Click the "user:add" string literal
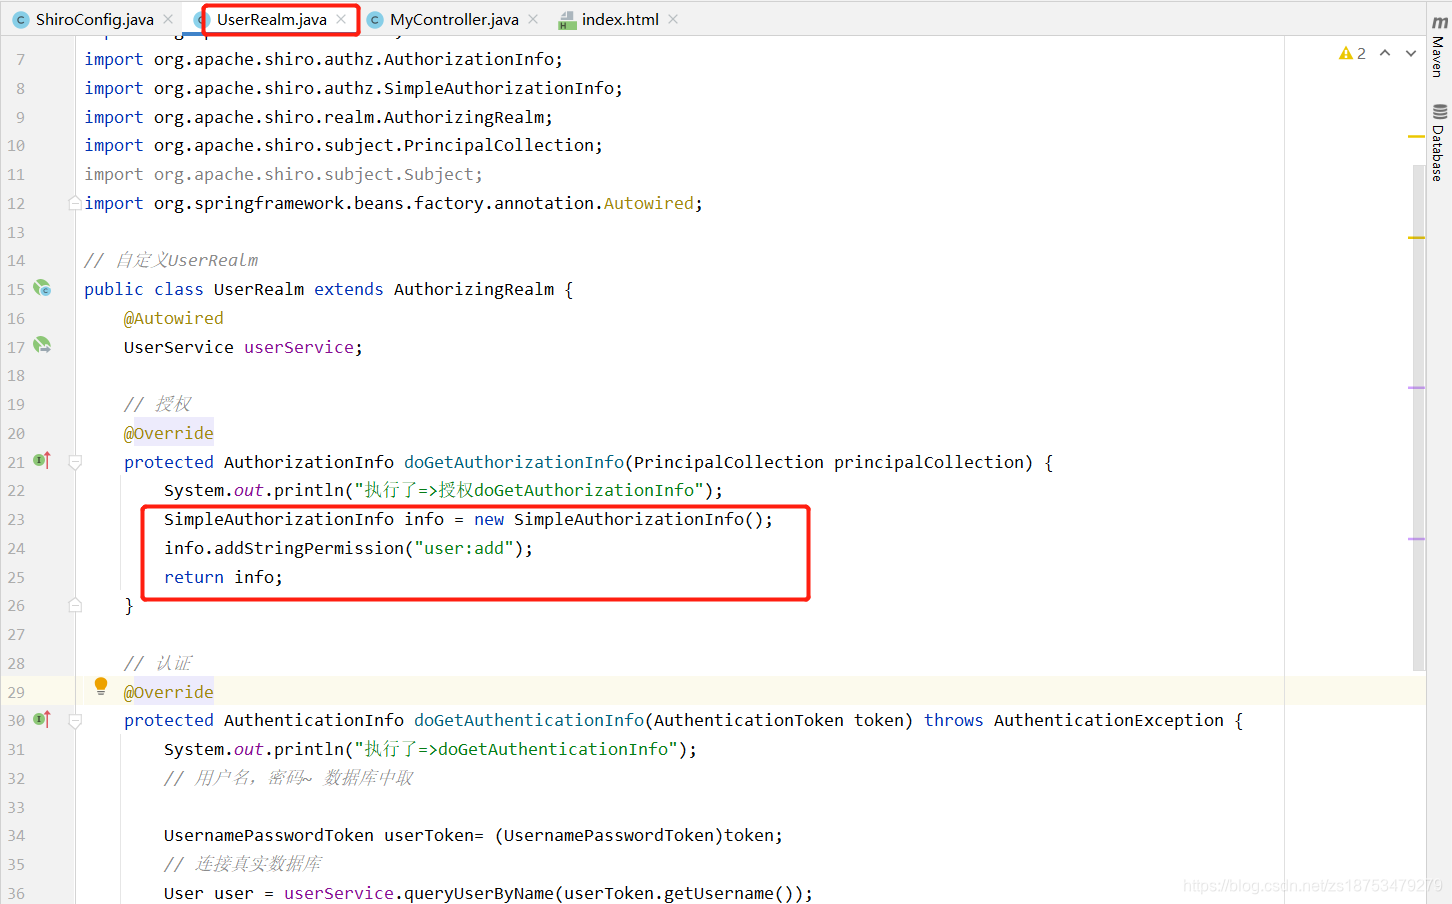The image size is (1452, 904). [464, 548]
